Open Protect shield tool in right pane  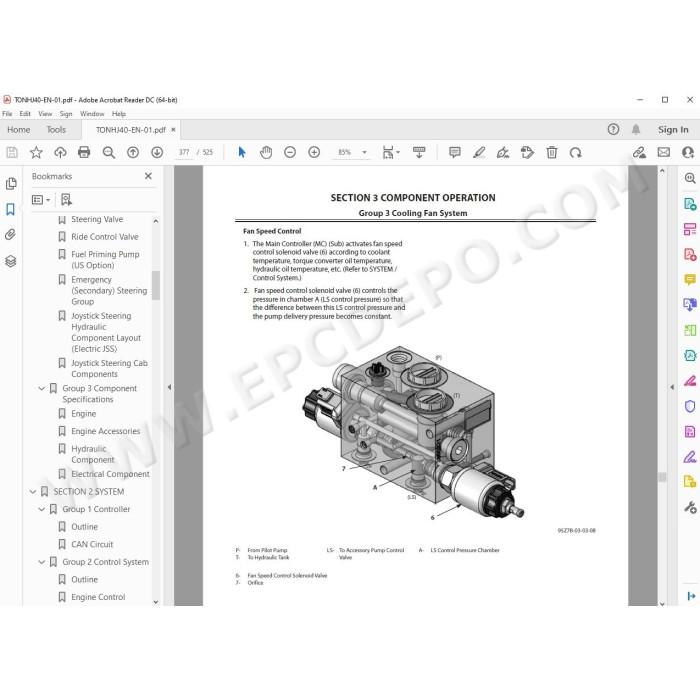pos(690,406)
